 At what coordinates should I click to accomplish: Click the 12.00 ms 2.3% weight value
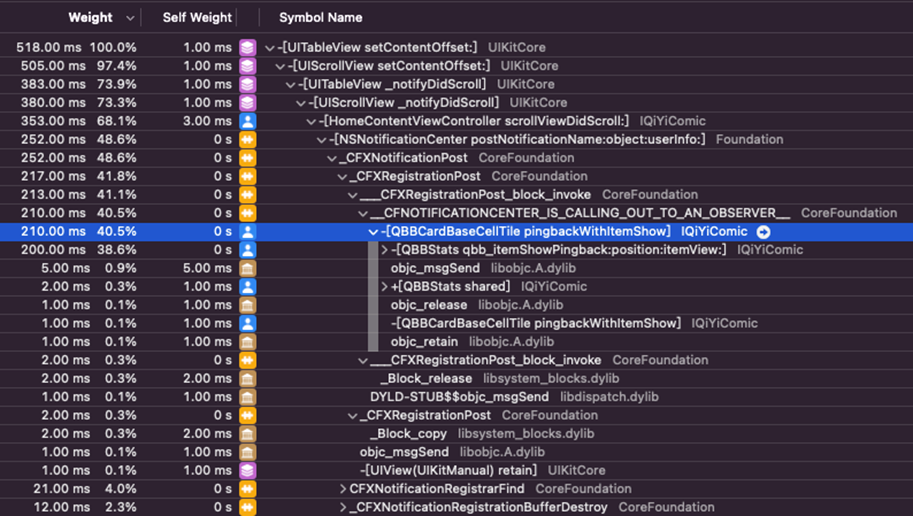(x=61, y=507)
